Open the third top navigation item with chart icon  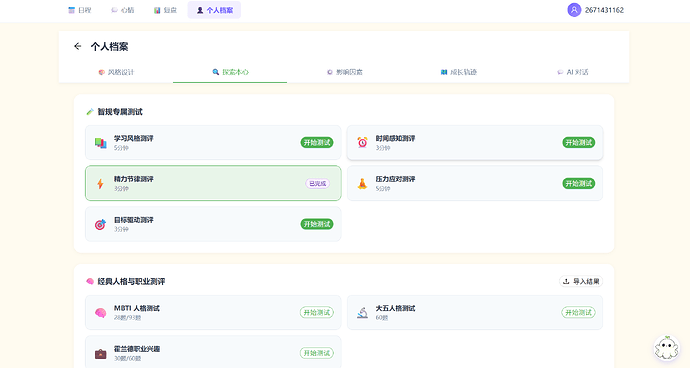pos(165,10)
